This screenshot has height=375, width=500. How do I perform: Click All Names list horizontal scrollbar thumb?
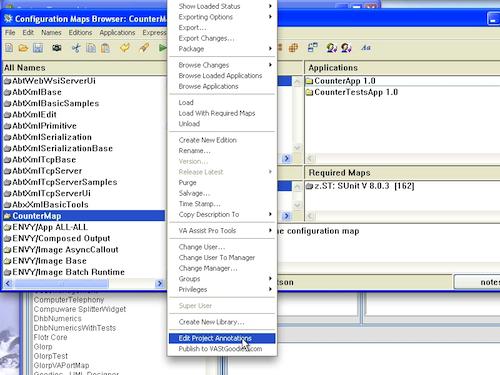tap(61, 283)
